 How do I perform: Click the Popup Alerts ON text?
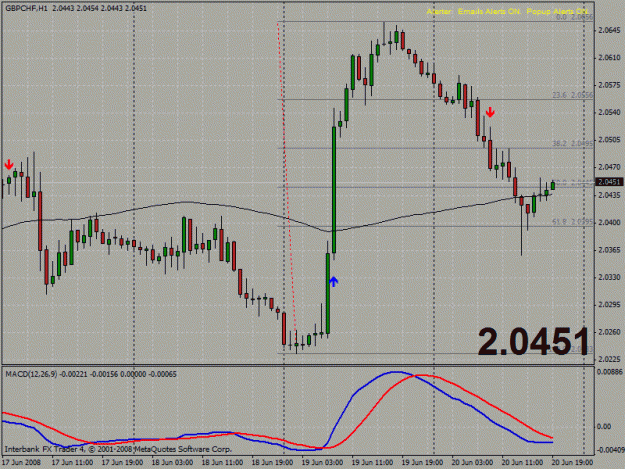point(558,12)
